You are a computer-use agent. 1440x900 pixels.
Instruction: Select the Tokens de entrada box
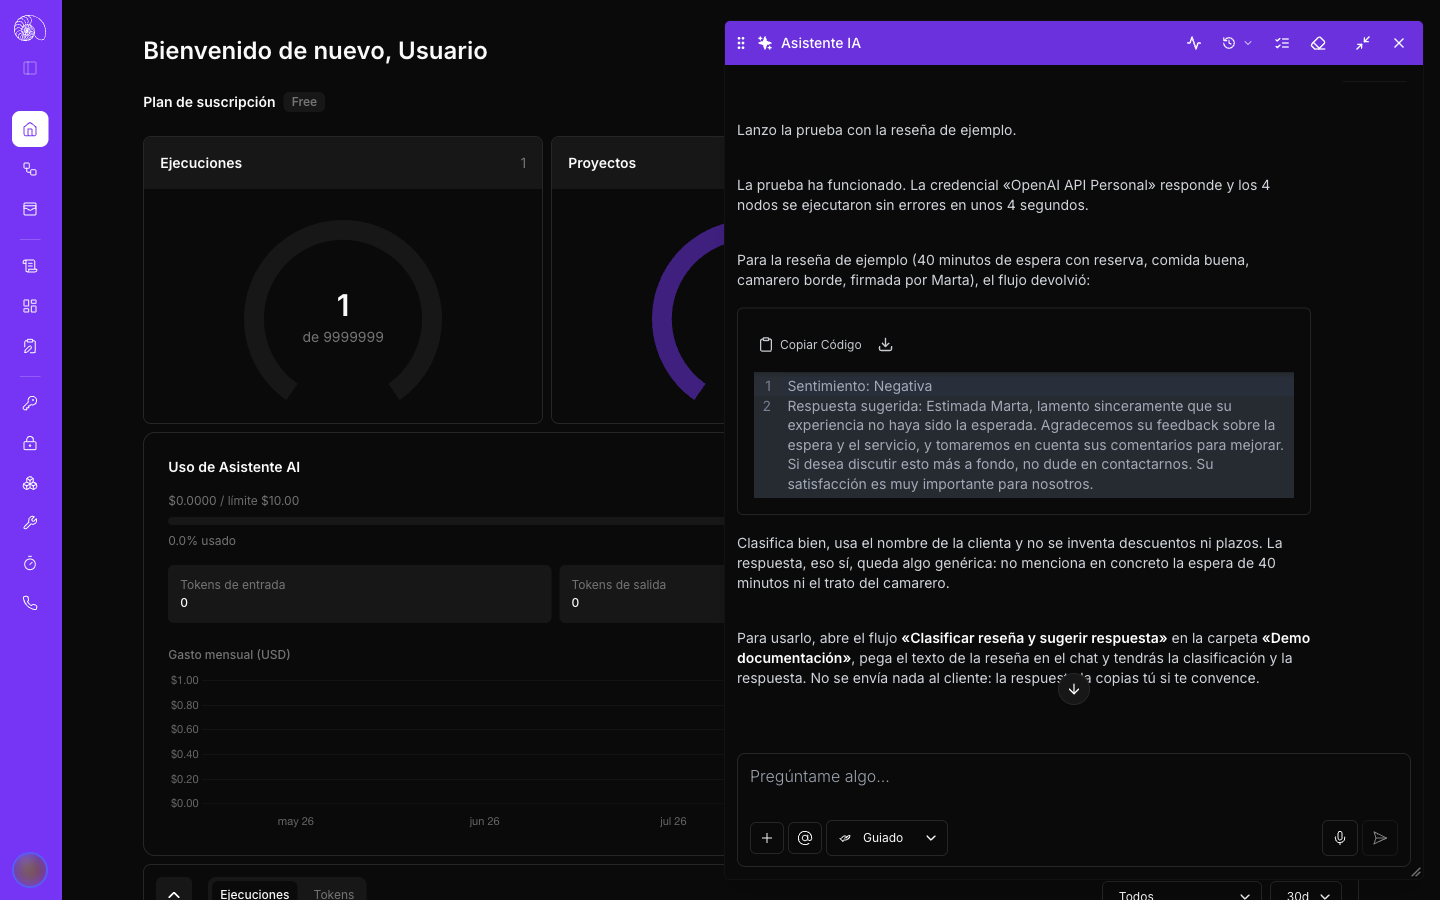(x=360, y=594)
